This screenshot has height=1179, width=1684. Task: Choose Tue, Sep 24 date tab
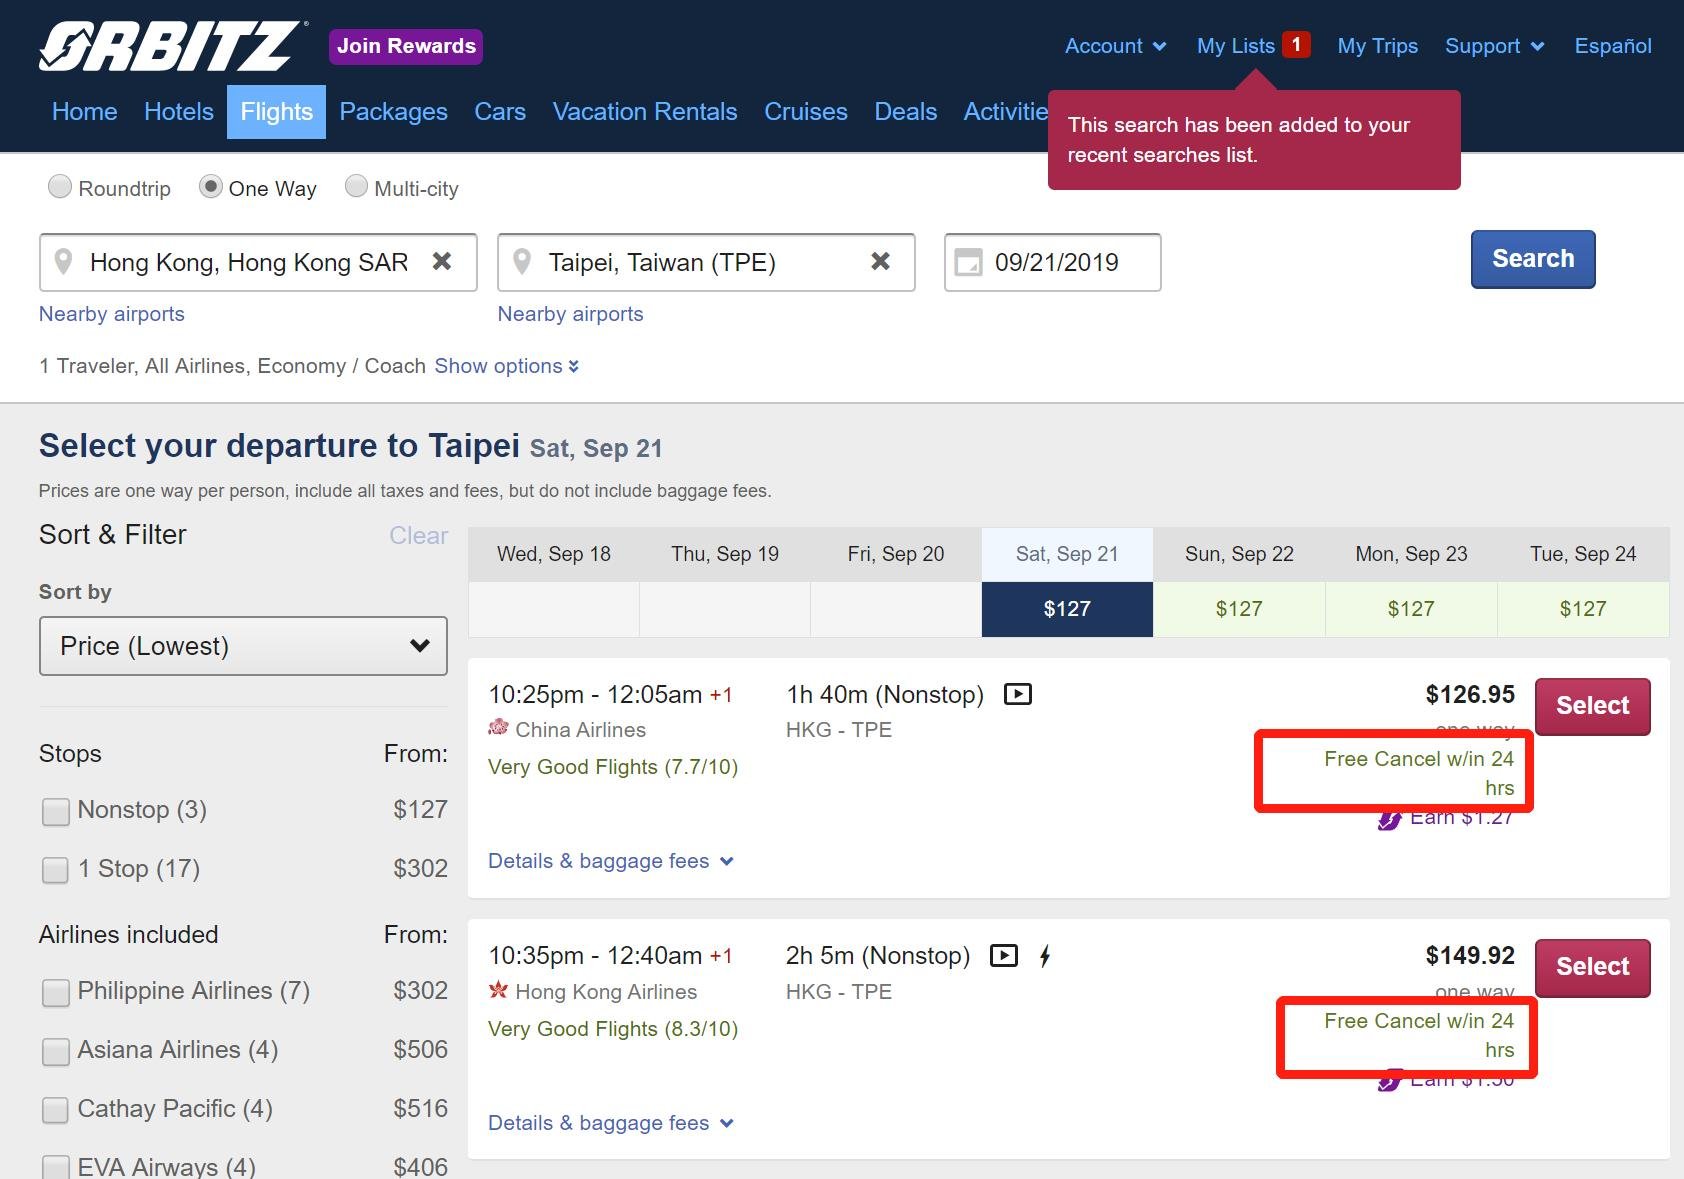pyautogui.click(x=1583, y=582)
